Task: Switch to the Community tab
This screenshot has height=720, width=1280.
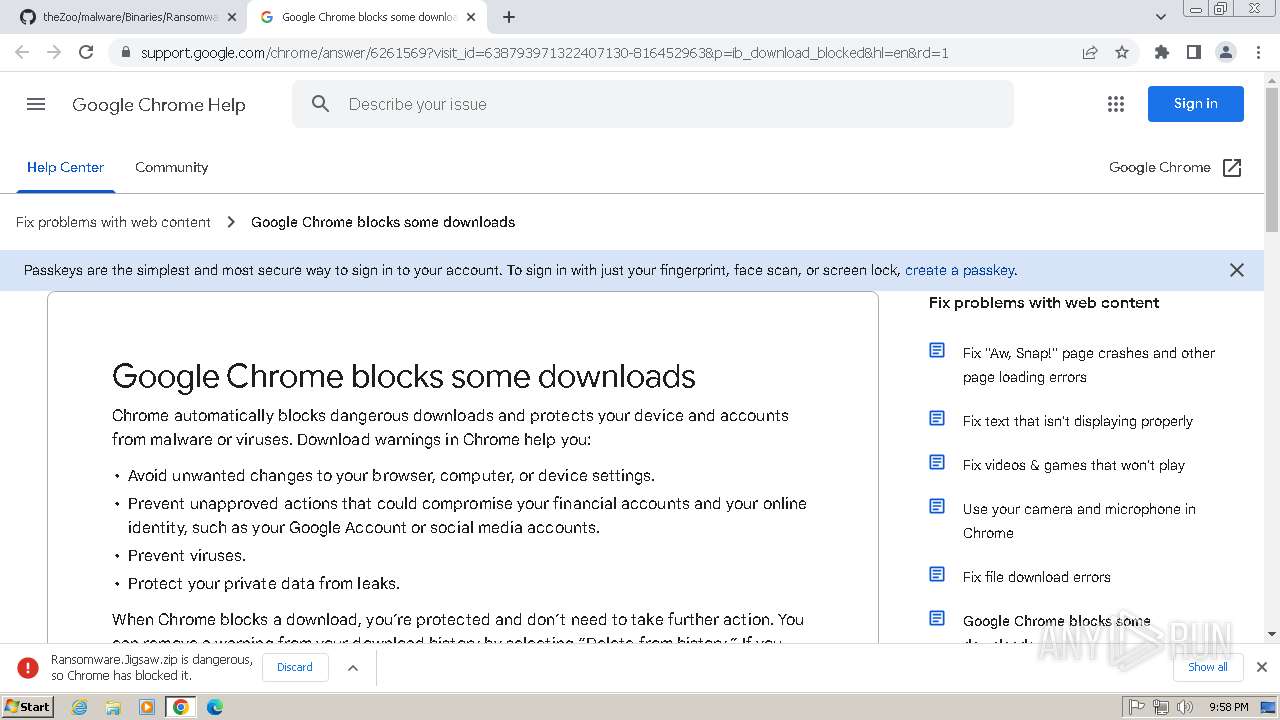Action: tap(172, 167)
